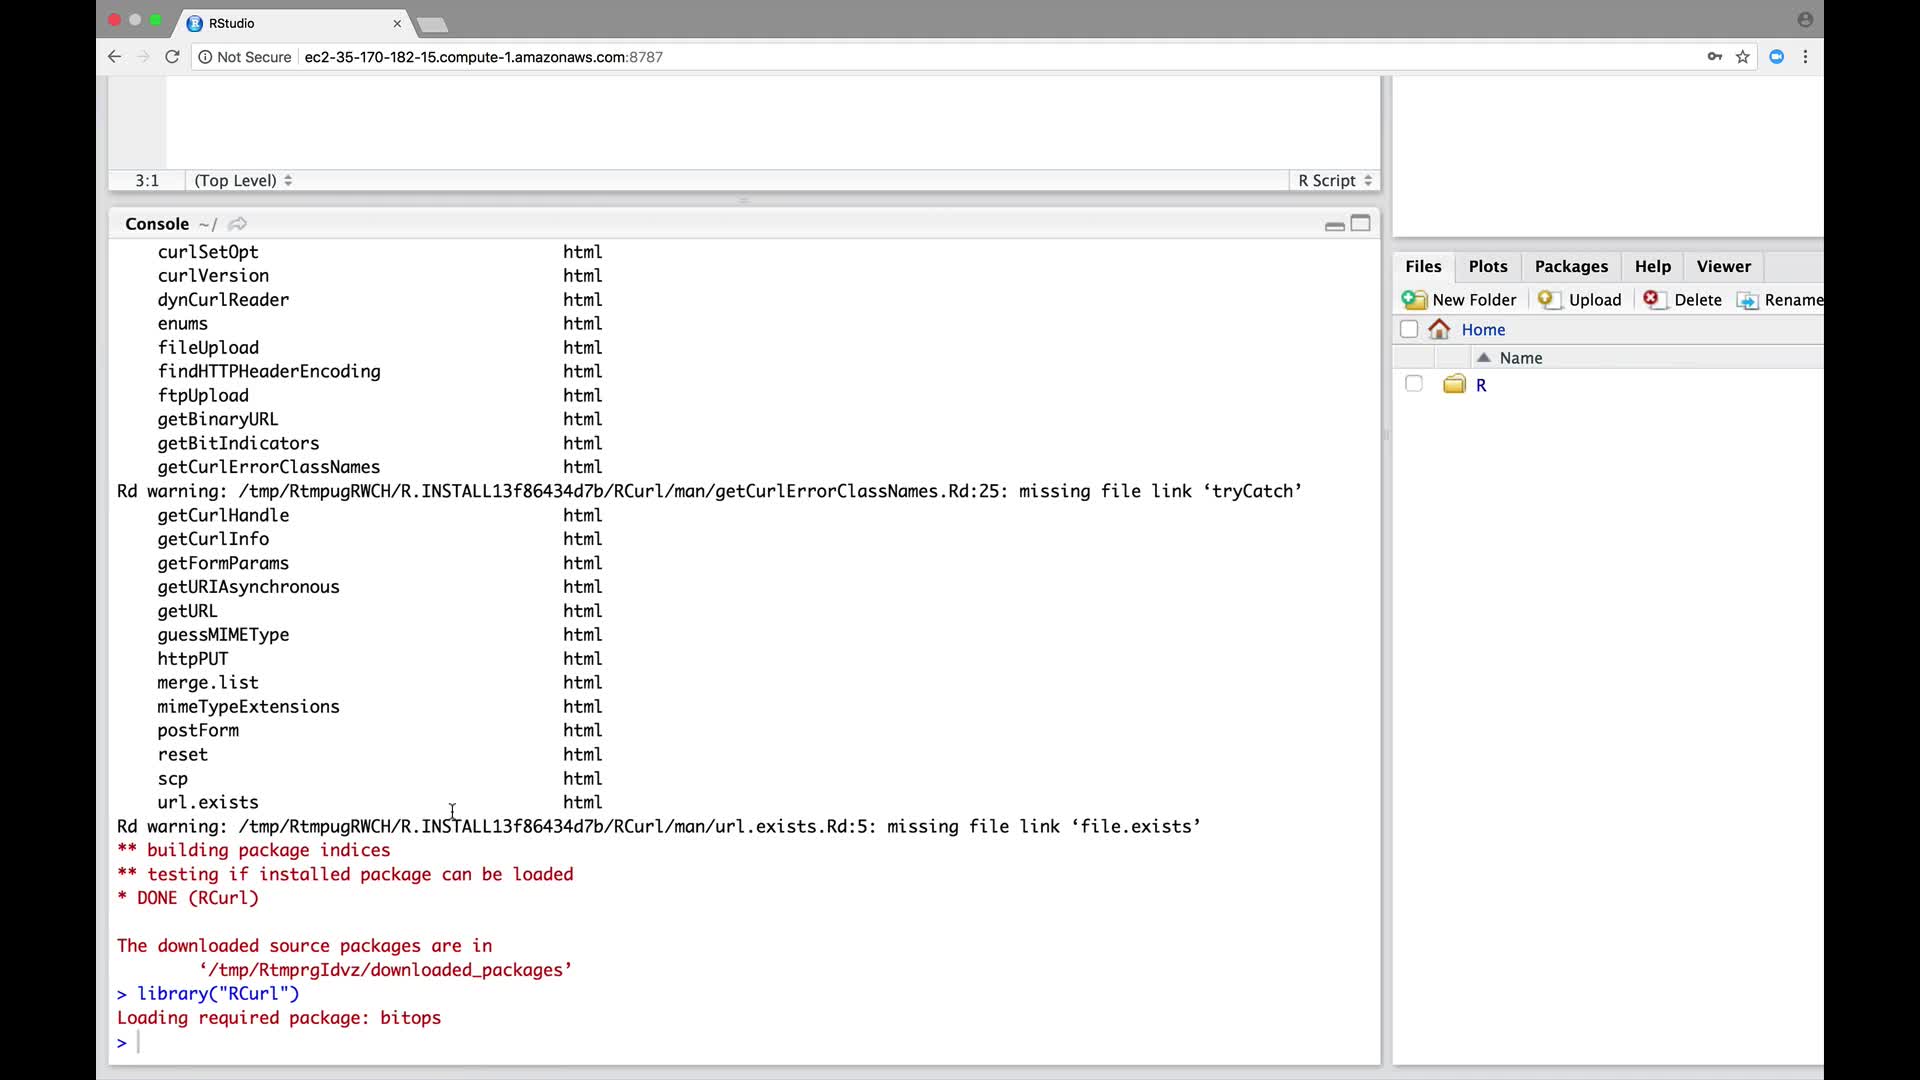Click the red Delete icon
The height and width of the screenshot is (1080, 1920).
coord(1652,299)
